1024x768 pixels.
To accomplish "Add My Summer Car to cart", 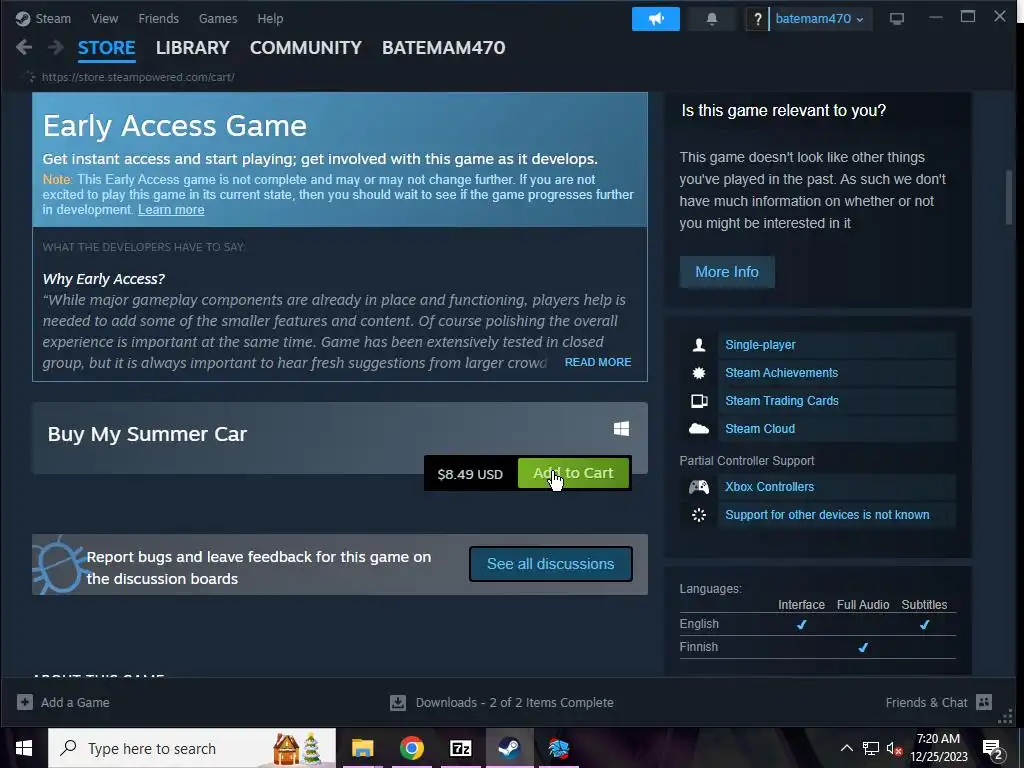I will pyautogui.click(x=573, y=473).
